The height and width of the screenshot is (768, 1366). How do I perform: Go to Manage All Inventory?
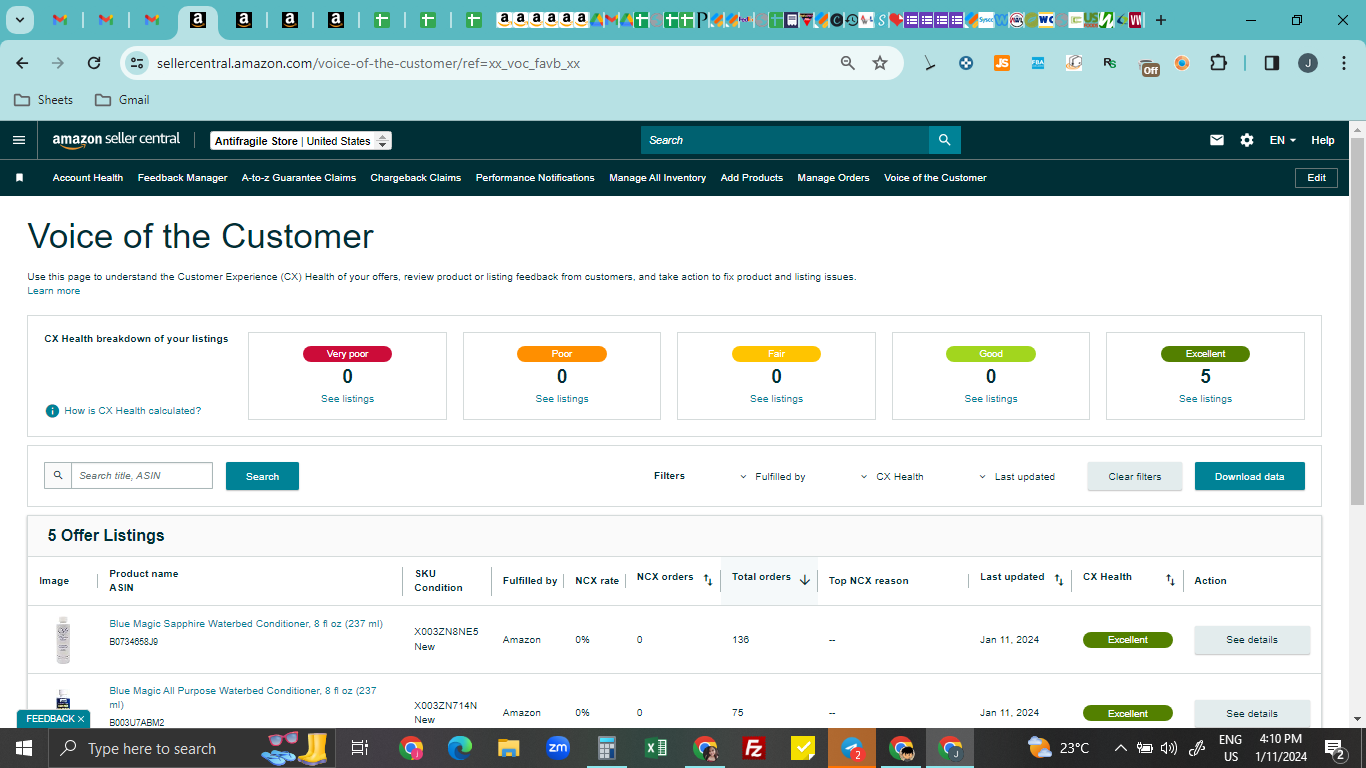pyautogui.click(x=658, y=178)
